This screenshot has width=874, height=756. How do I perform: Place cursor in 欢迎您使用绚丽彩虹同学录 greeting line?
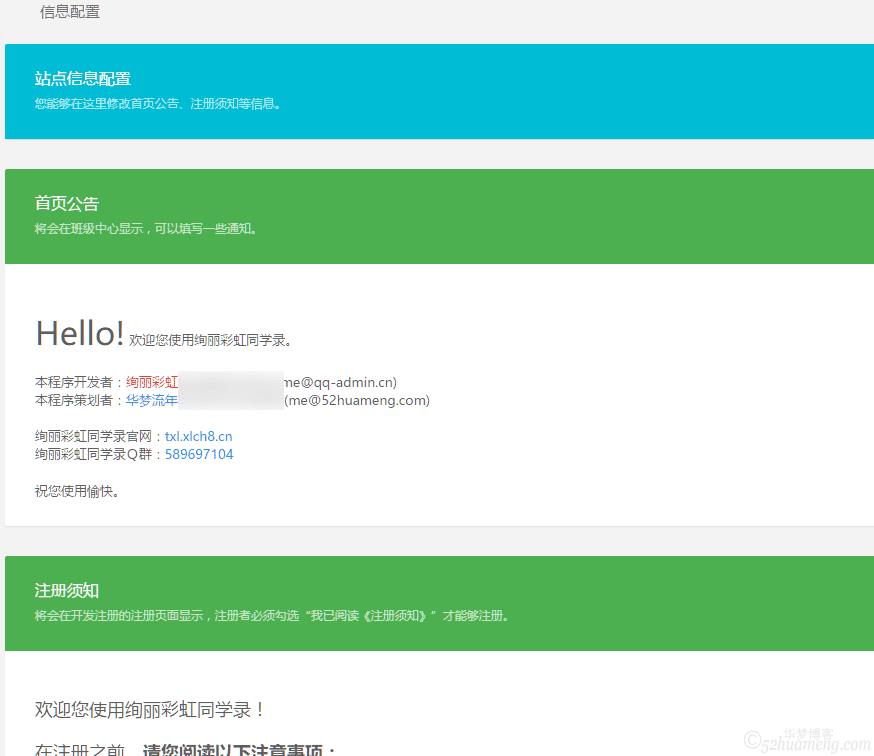pos(211,340)
